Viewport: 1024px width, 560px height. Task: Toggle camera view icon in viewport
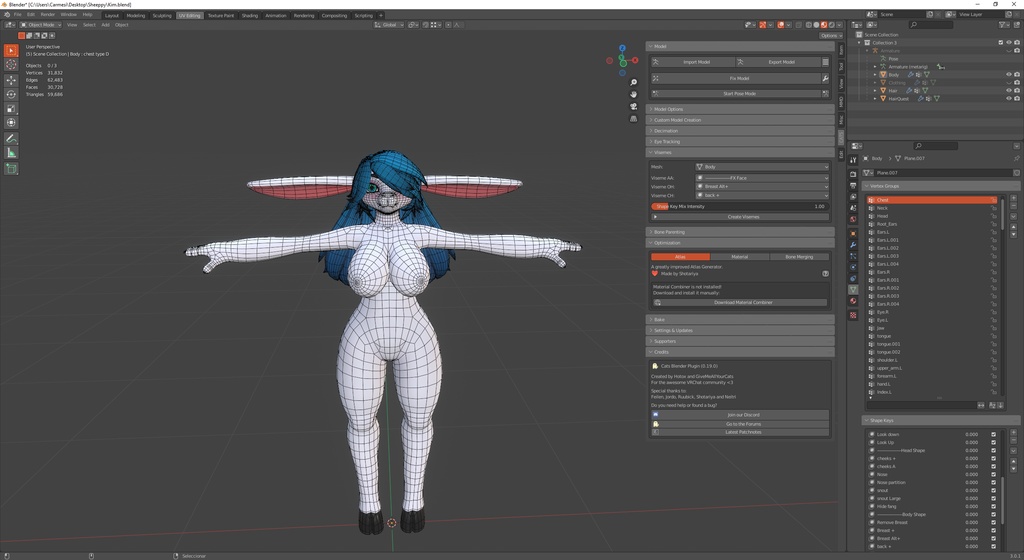click(633, 106)
